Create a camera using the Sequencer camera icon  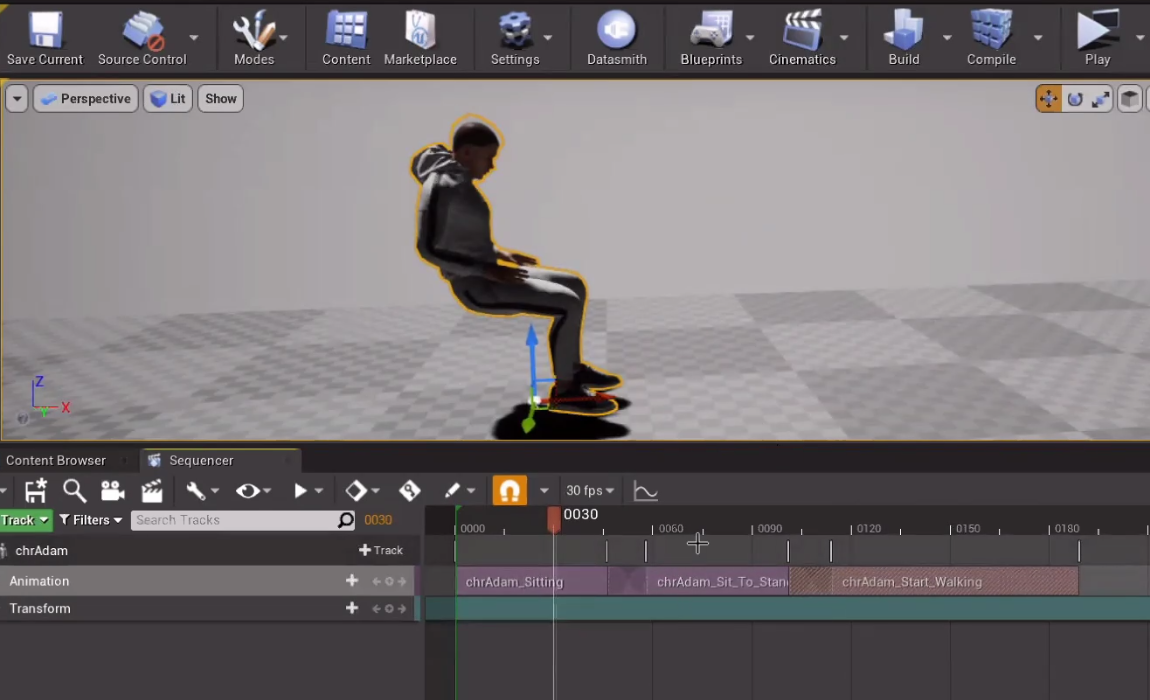(x=112, y=490)
